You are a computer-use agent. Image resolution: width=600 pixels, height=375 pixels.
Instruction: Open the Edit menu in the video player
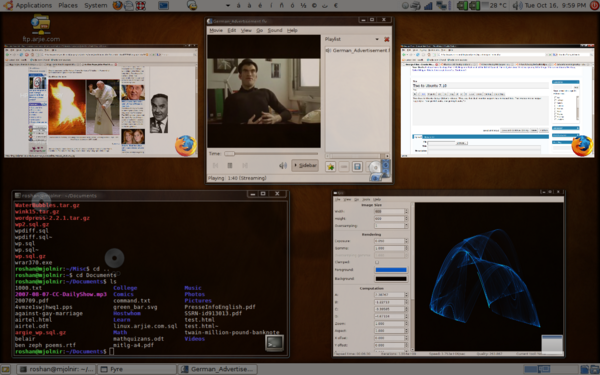(232, 30)
